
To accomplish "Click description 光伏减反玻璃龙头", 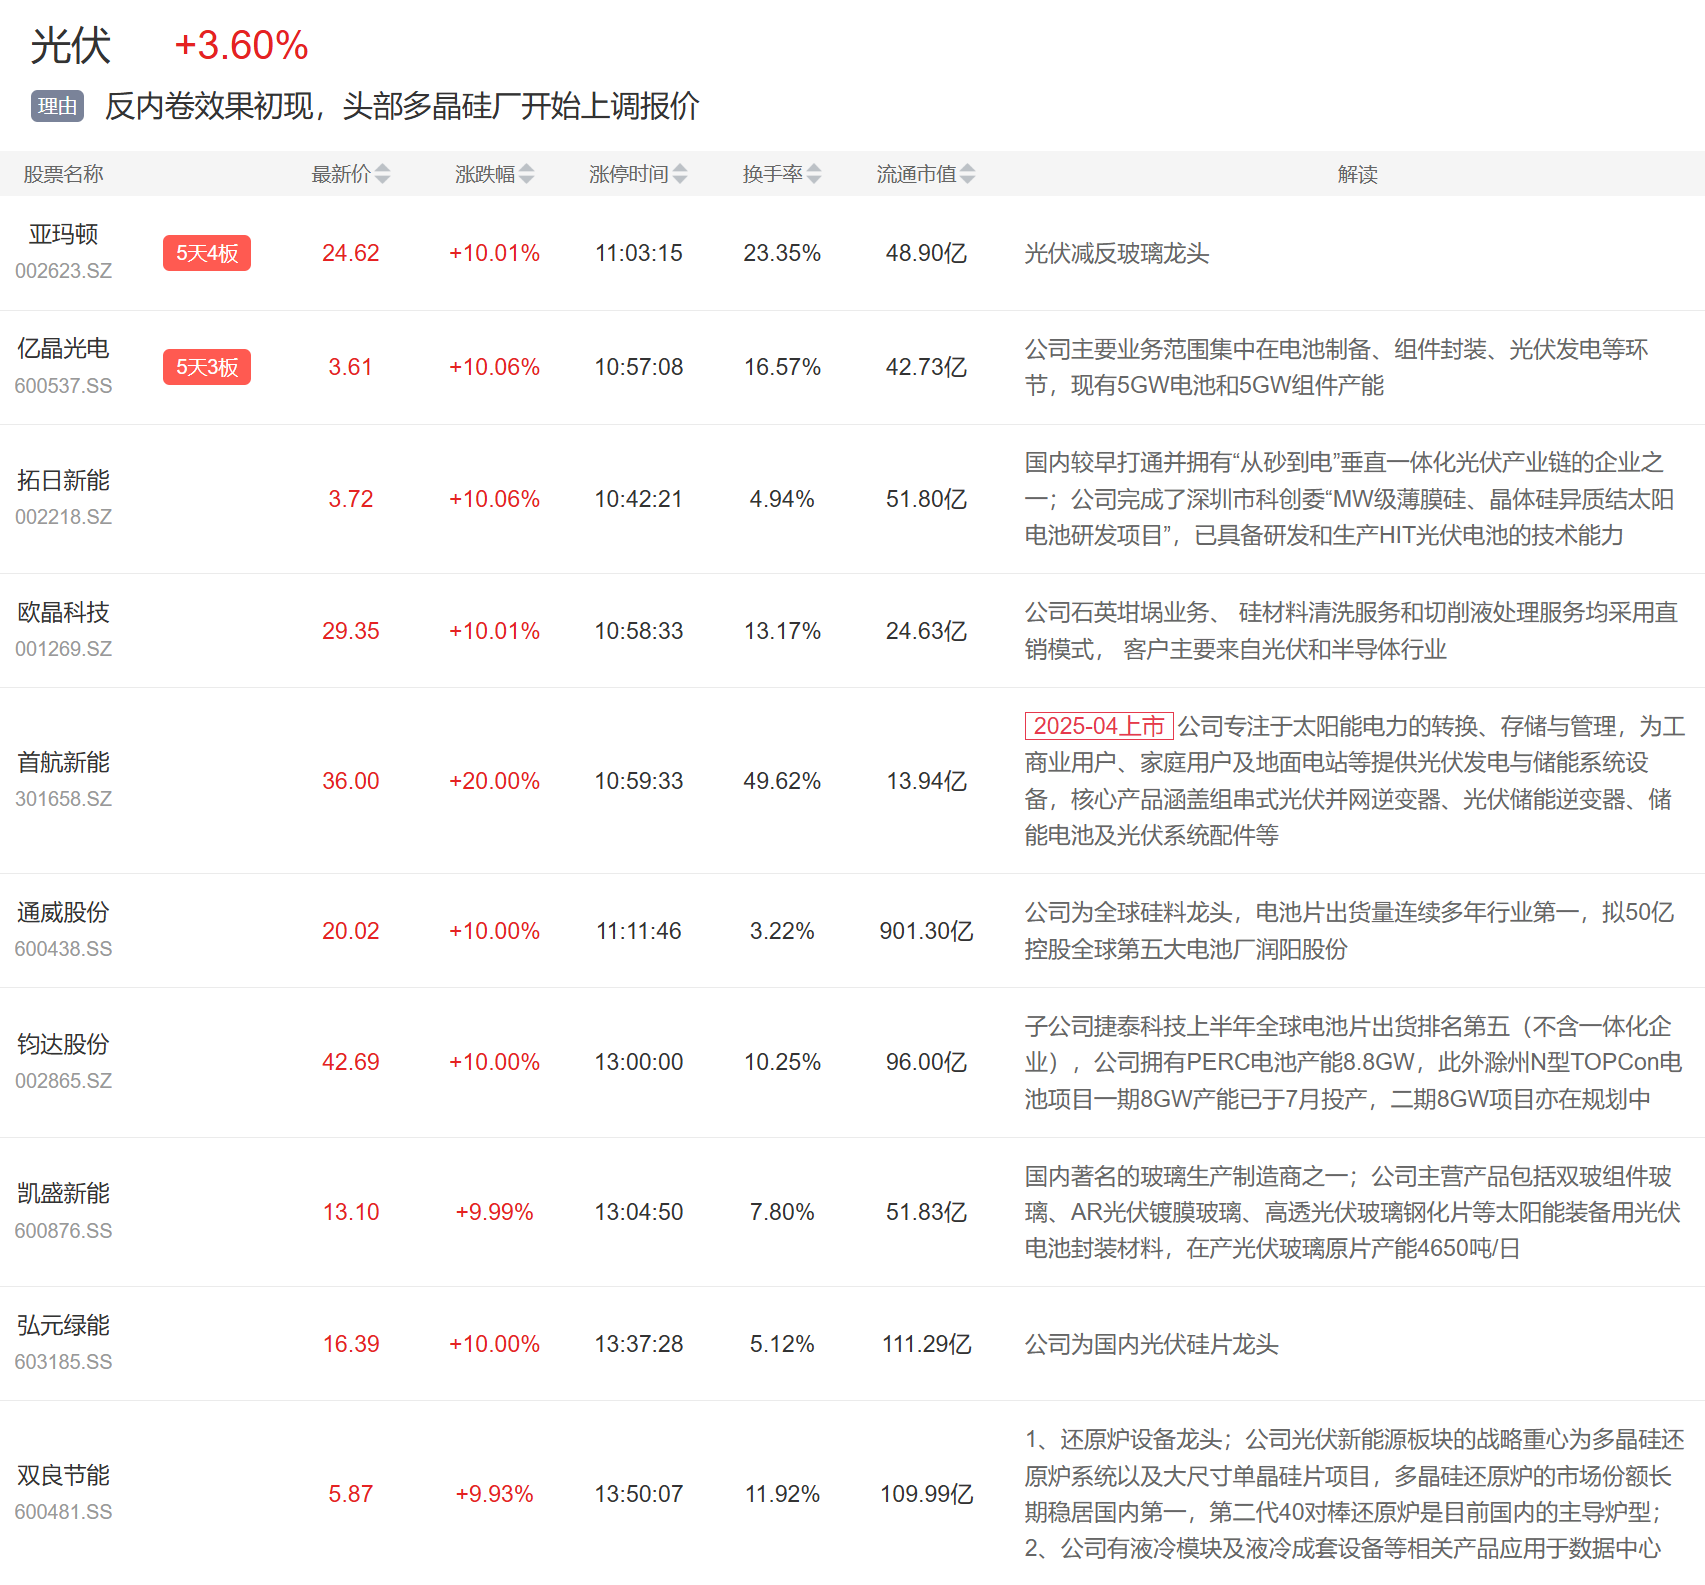I will tap(1117, 253).
